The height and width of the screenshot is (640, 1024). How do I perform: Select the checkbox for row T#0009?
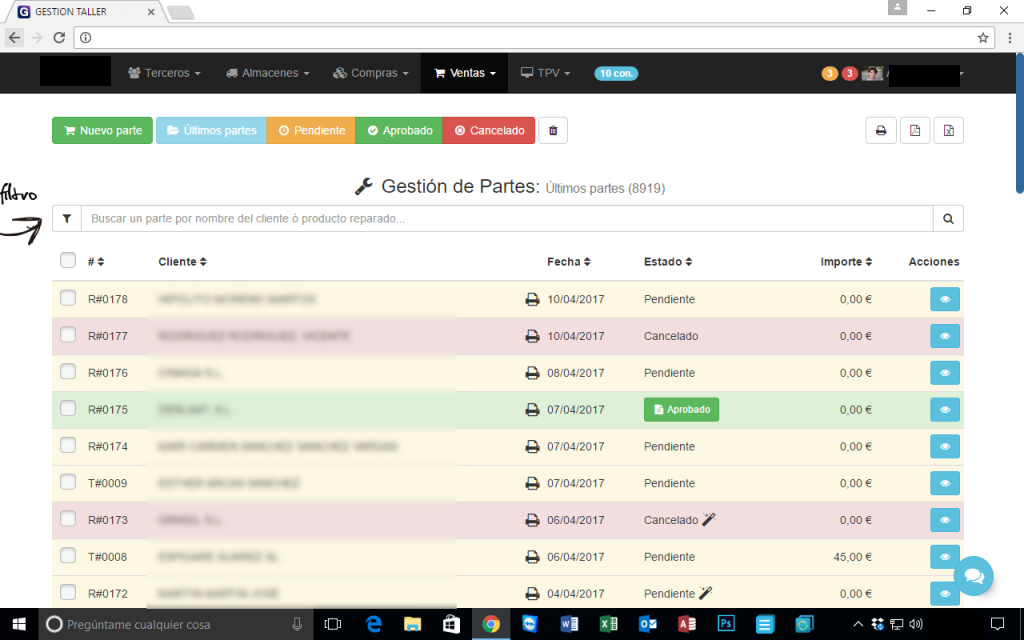click(68, 482)
